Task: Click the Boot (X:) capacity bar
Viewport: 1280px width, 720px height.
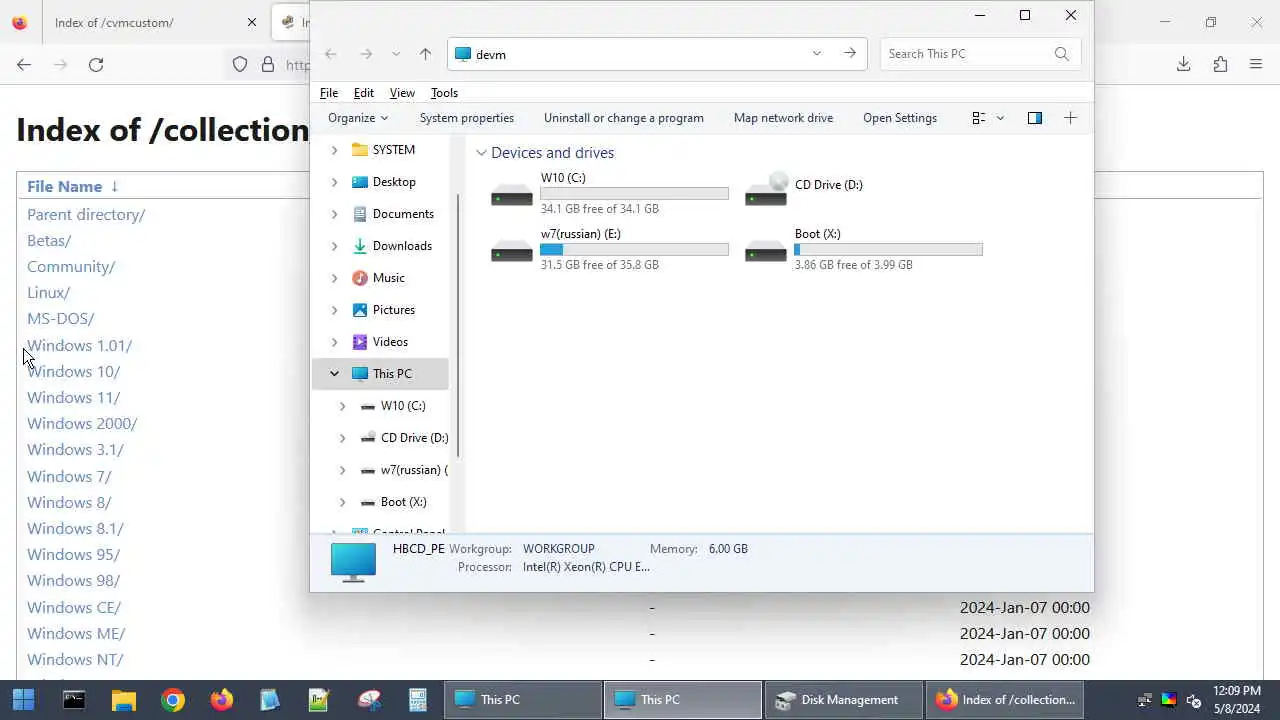Action: pos(888,250)
